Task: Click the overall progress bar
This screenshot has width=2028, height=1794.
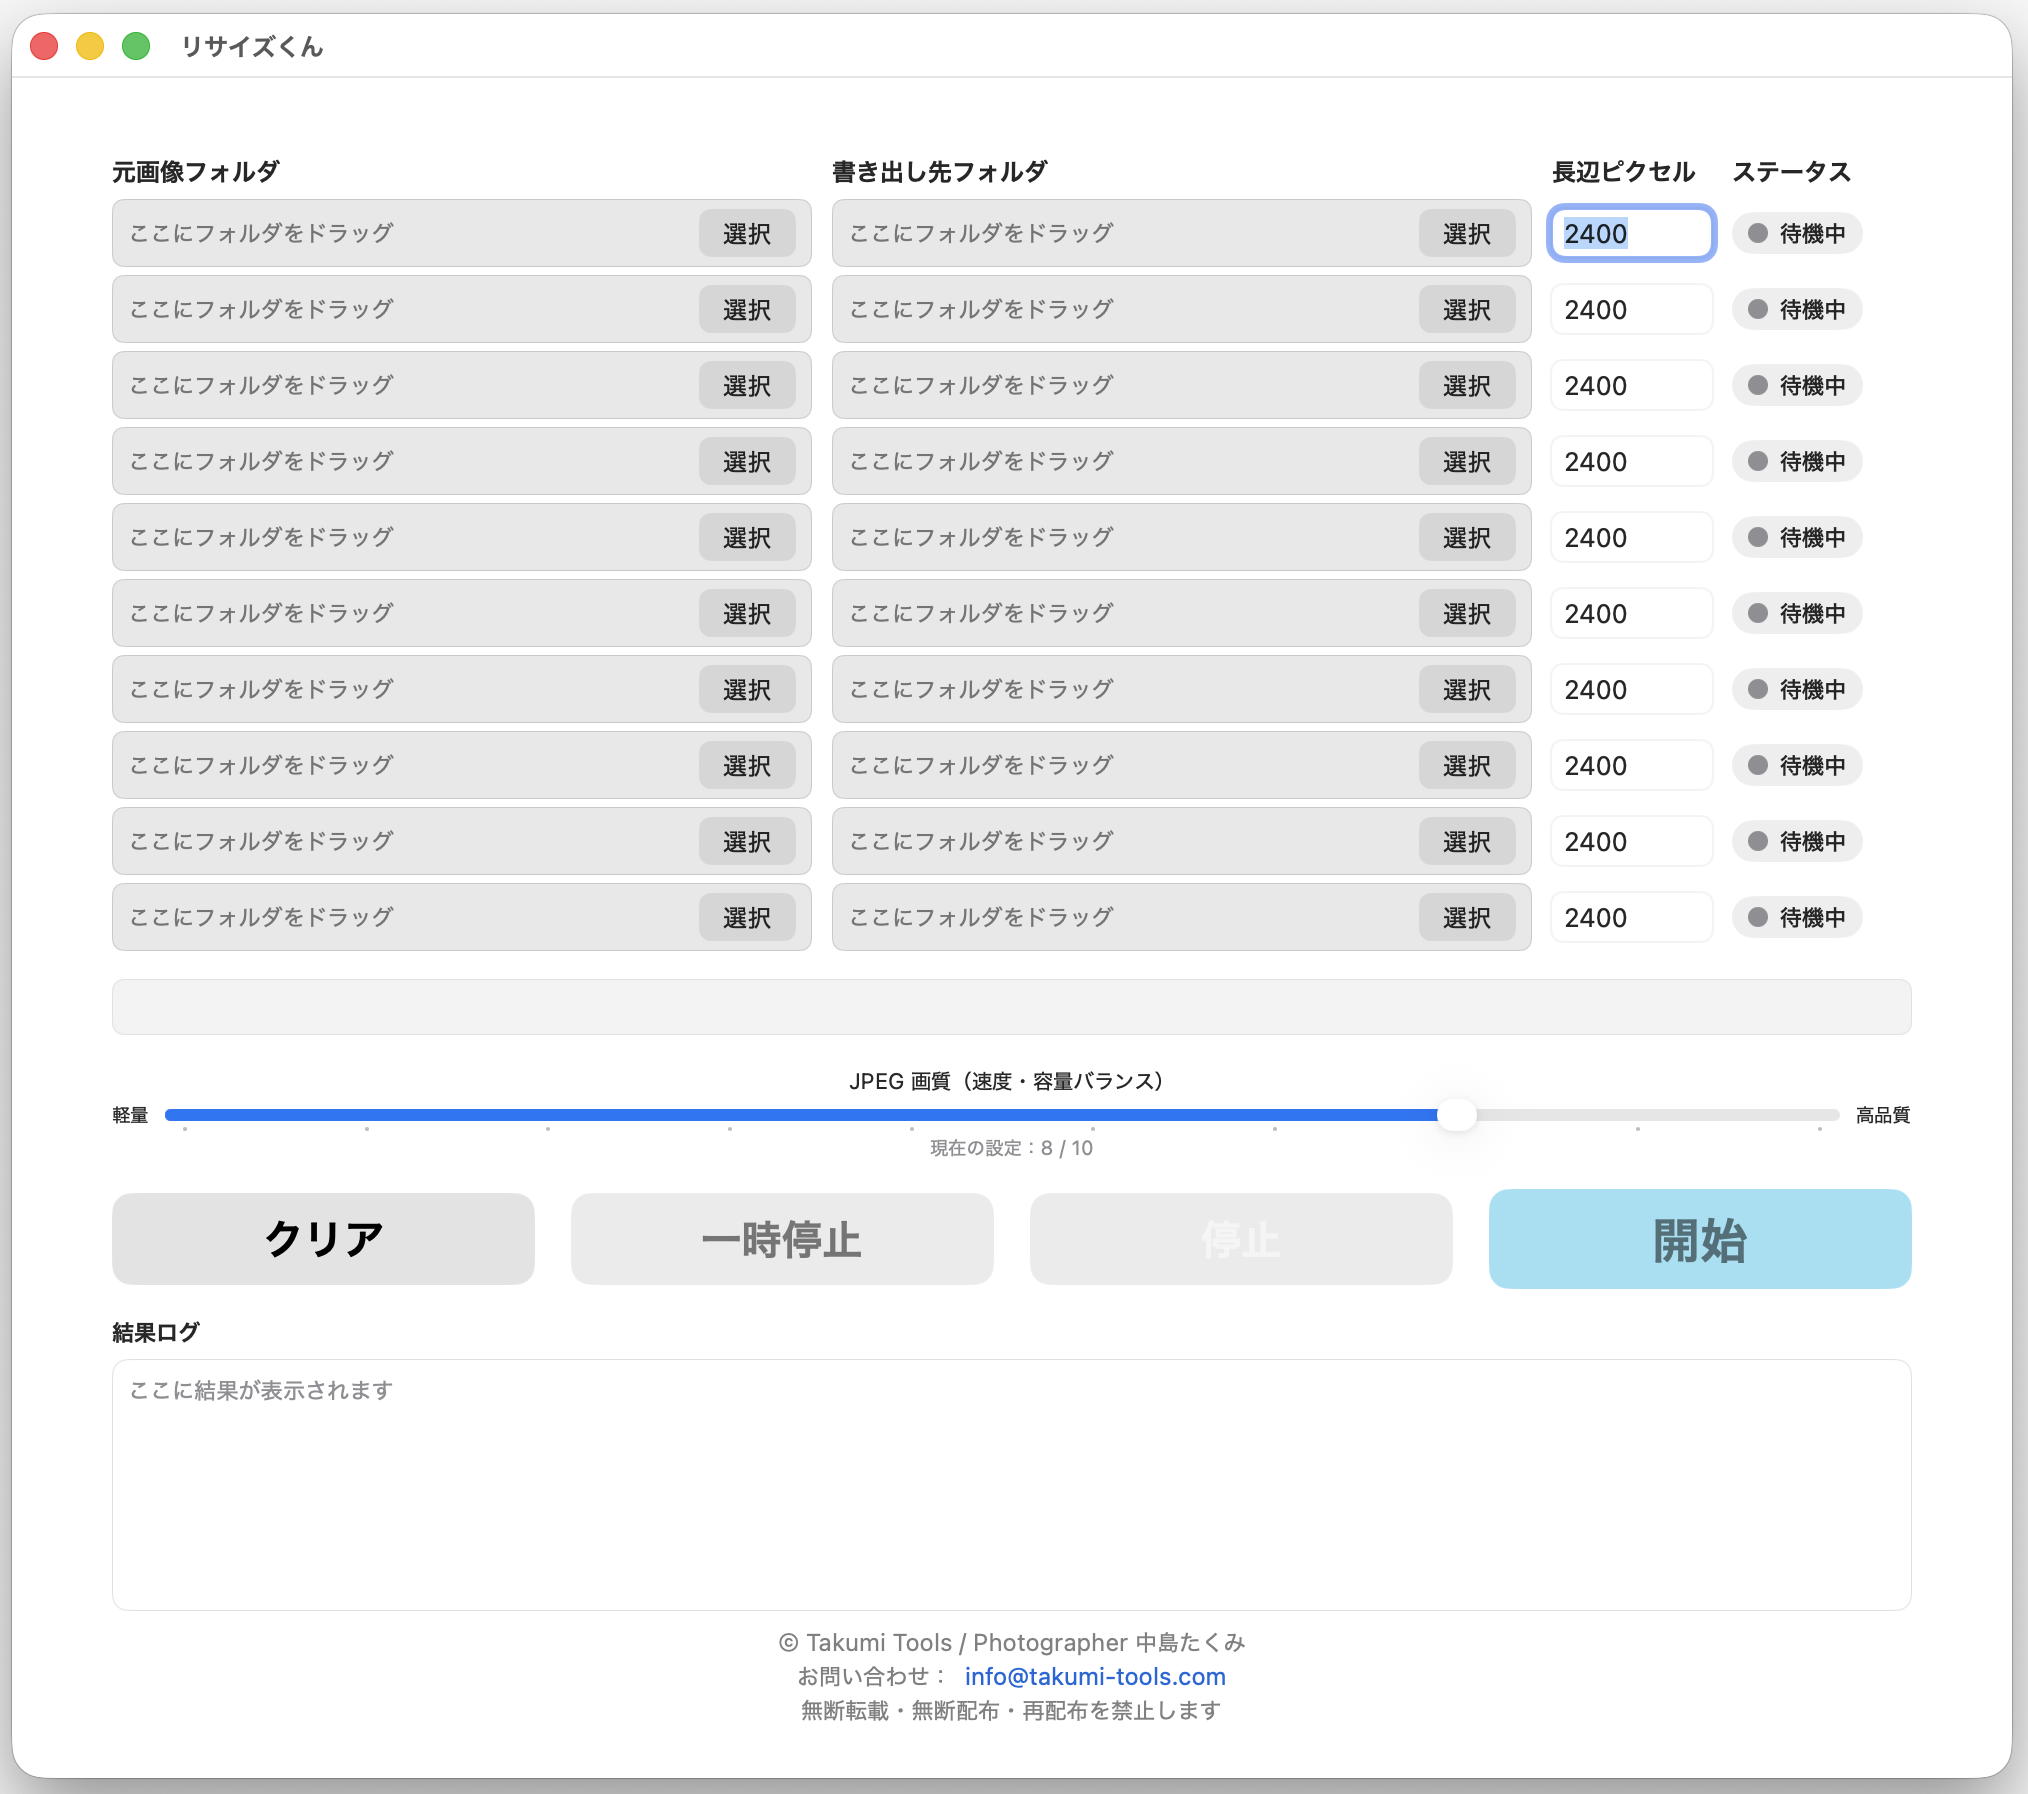Action: coord(1011,1007)
